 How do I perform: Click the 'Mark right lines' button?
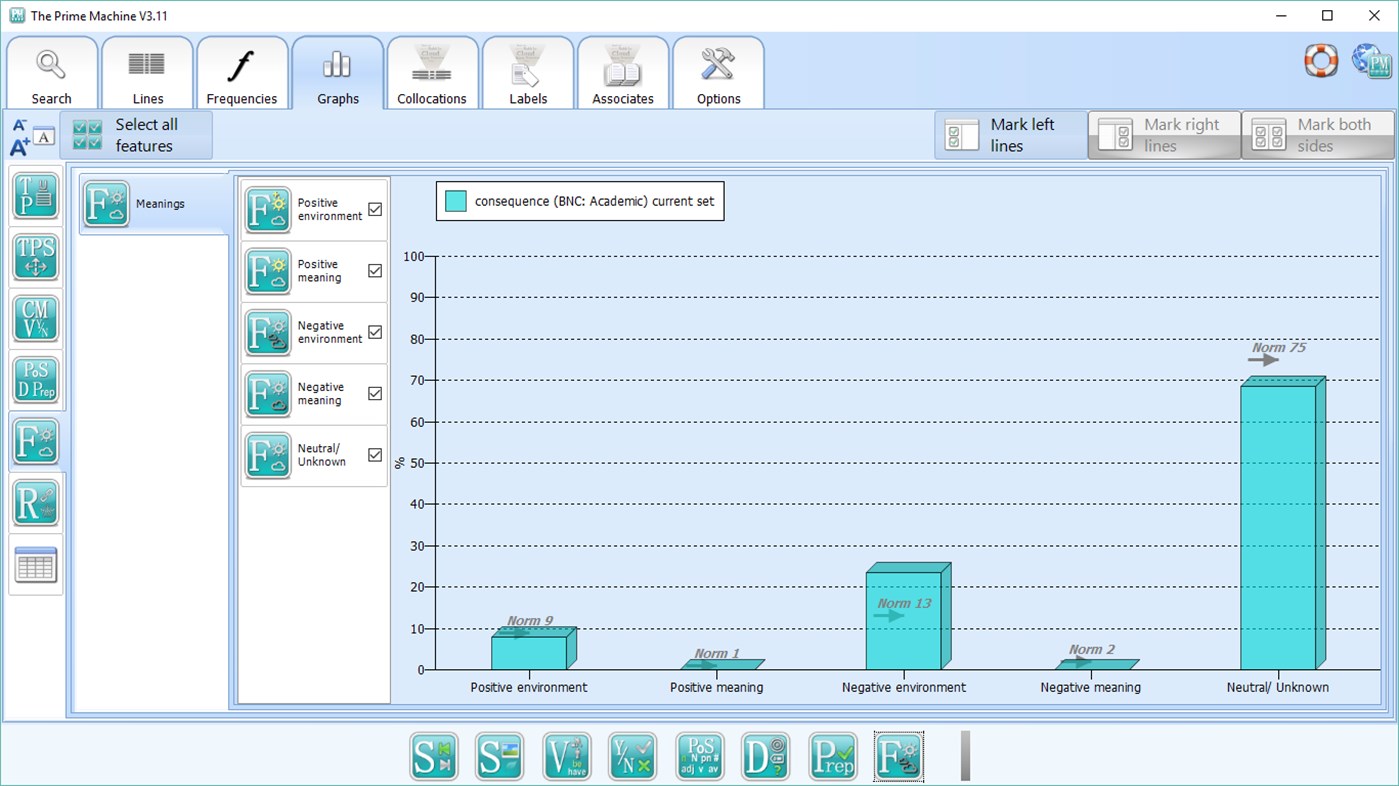pyautogui.click(x=1164, y=135)
